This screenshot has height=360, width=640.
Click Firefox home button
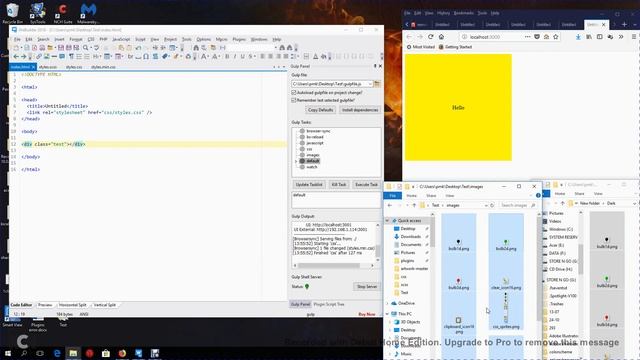[x=441, y=37]
